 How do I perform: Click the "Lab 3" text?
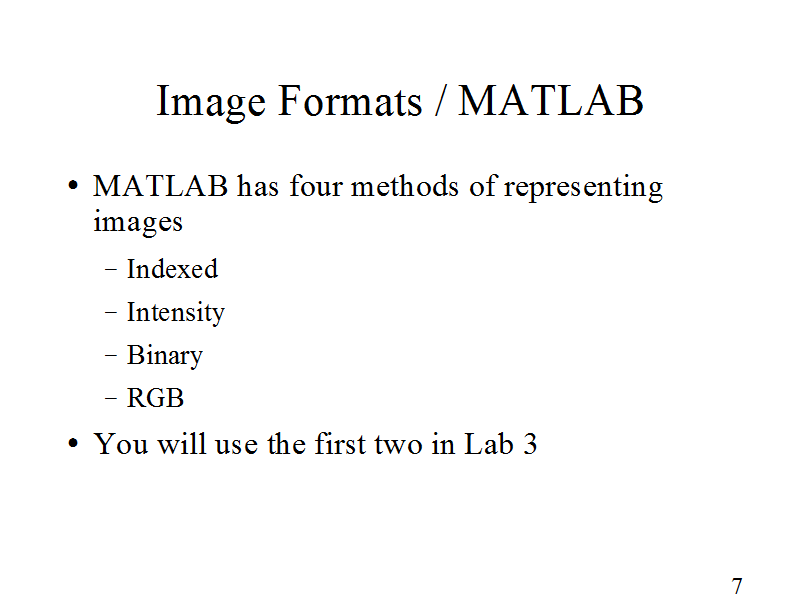501,444
